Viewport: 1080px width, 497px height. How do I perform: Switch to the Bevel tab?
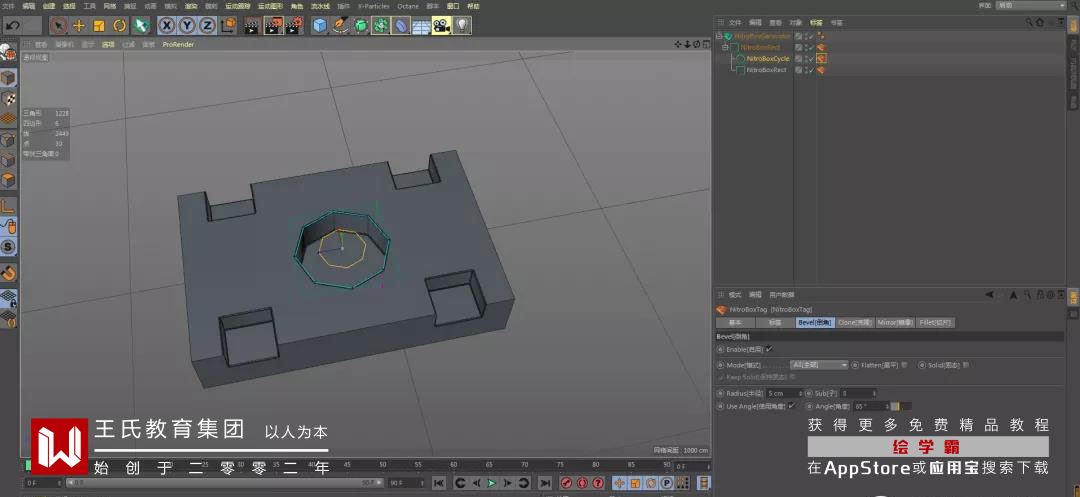816,322
